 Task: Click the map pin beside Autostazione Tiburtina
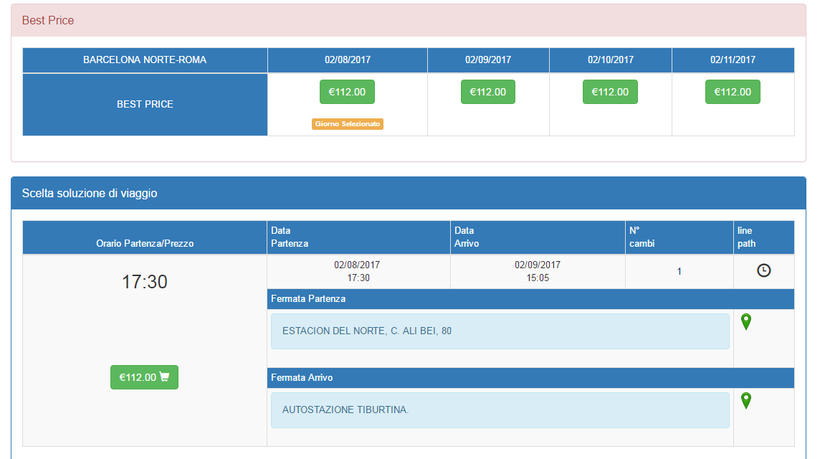pyautogui.click(x=746, y=401)
